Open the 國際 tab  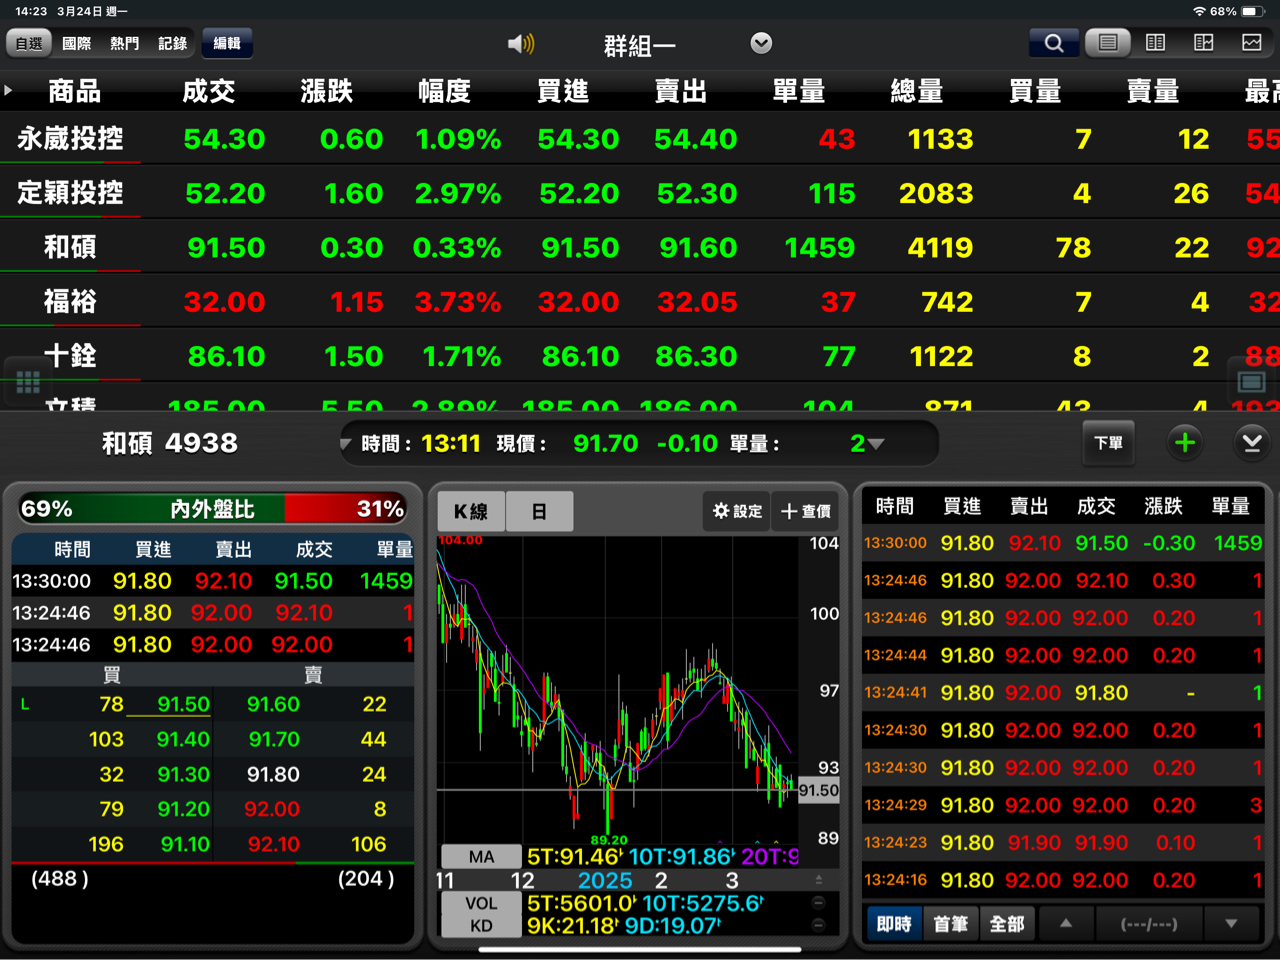[x=77, y=43]
